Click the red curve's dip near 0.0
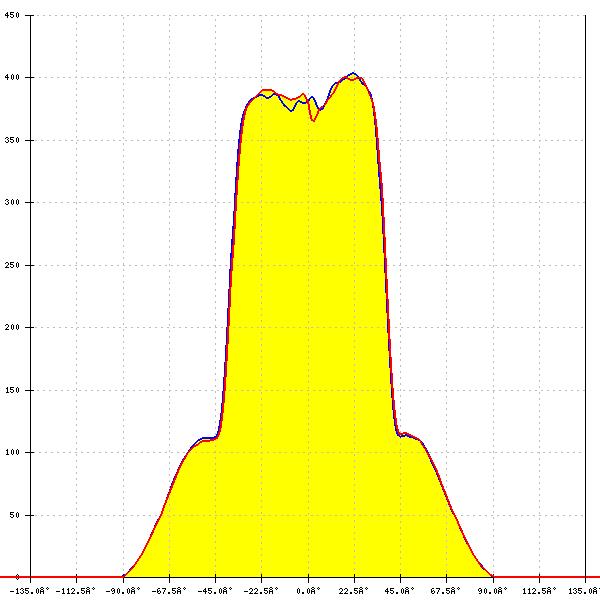This screenshot has width=600, height=600. pyautogui.click(x=313, y=120)
